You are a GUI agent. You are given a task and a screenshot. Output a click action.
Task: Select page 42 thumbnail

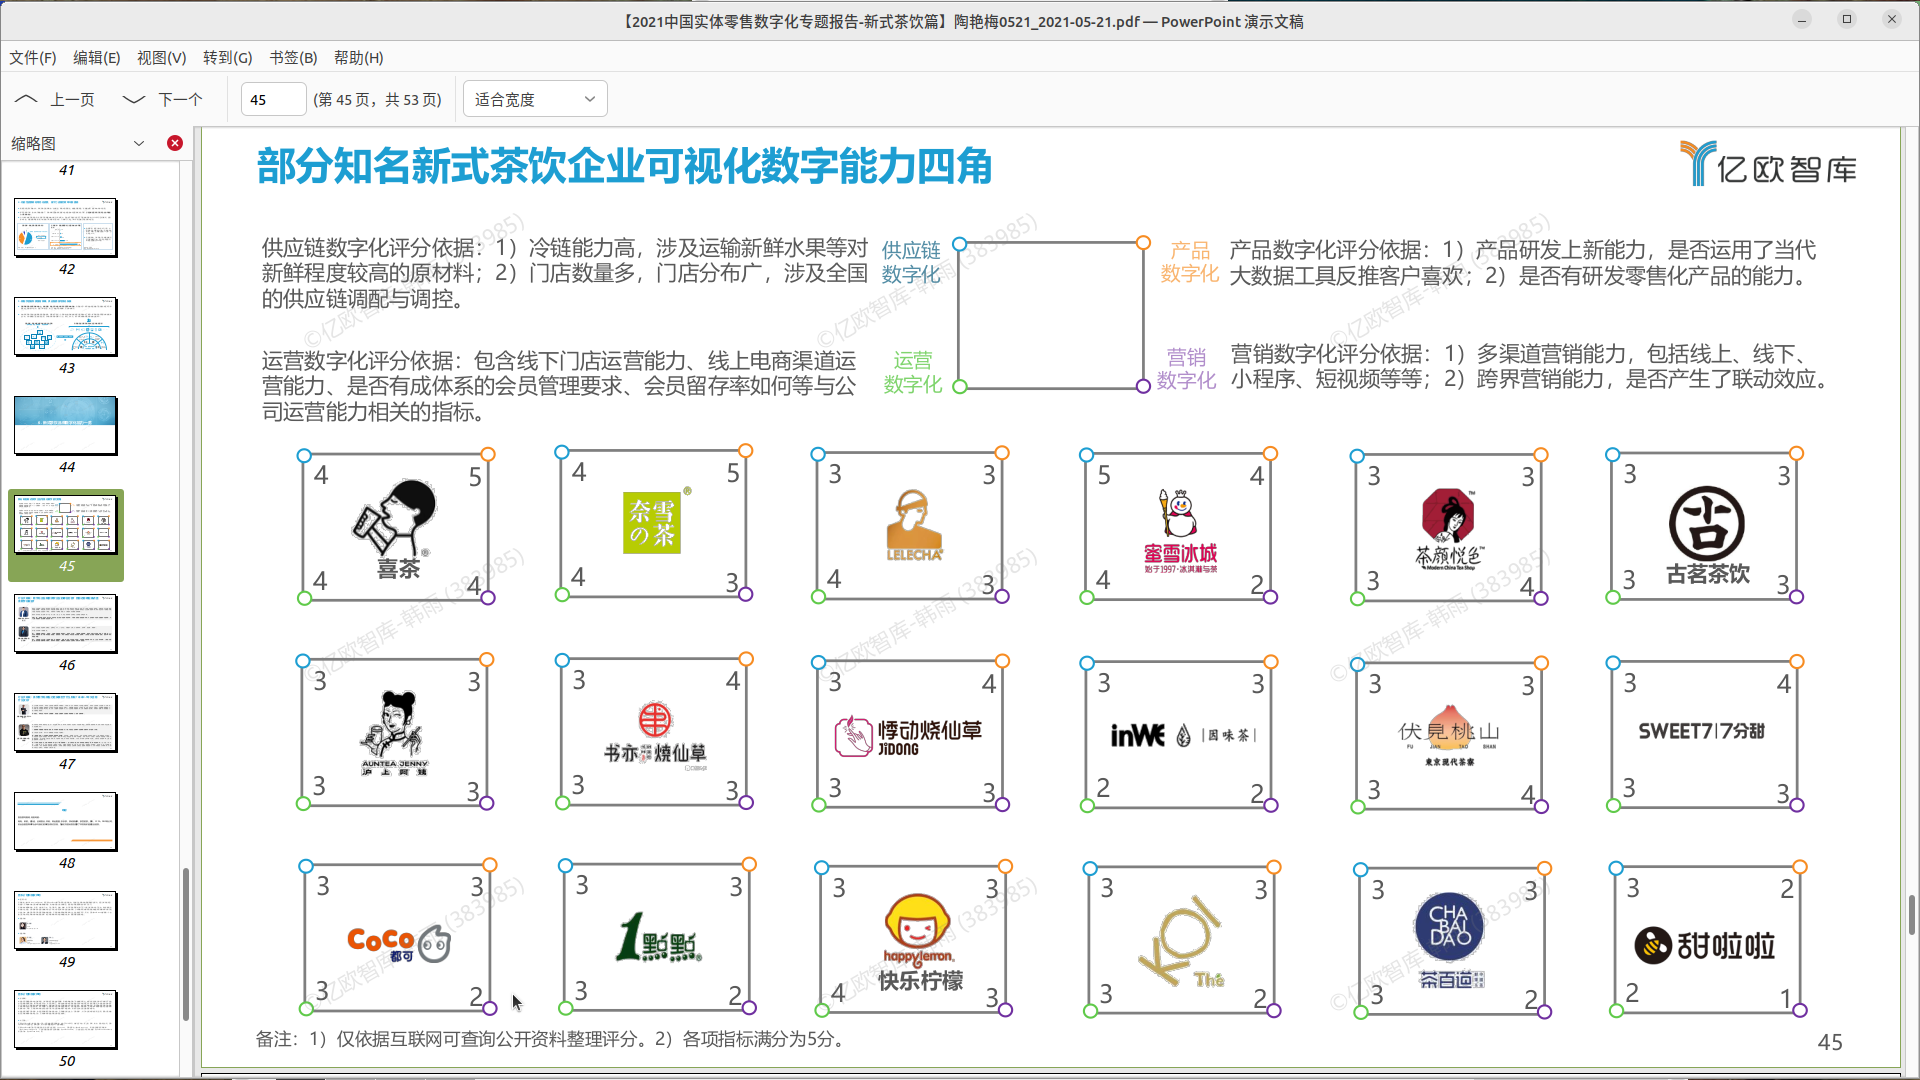point(66,227)
